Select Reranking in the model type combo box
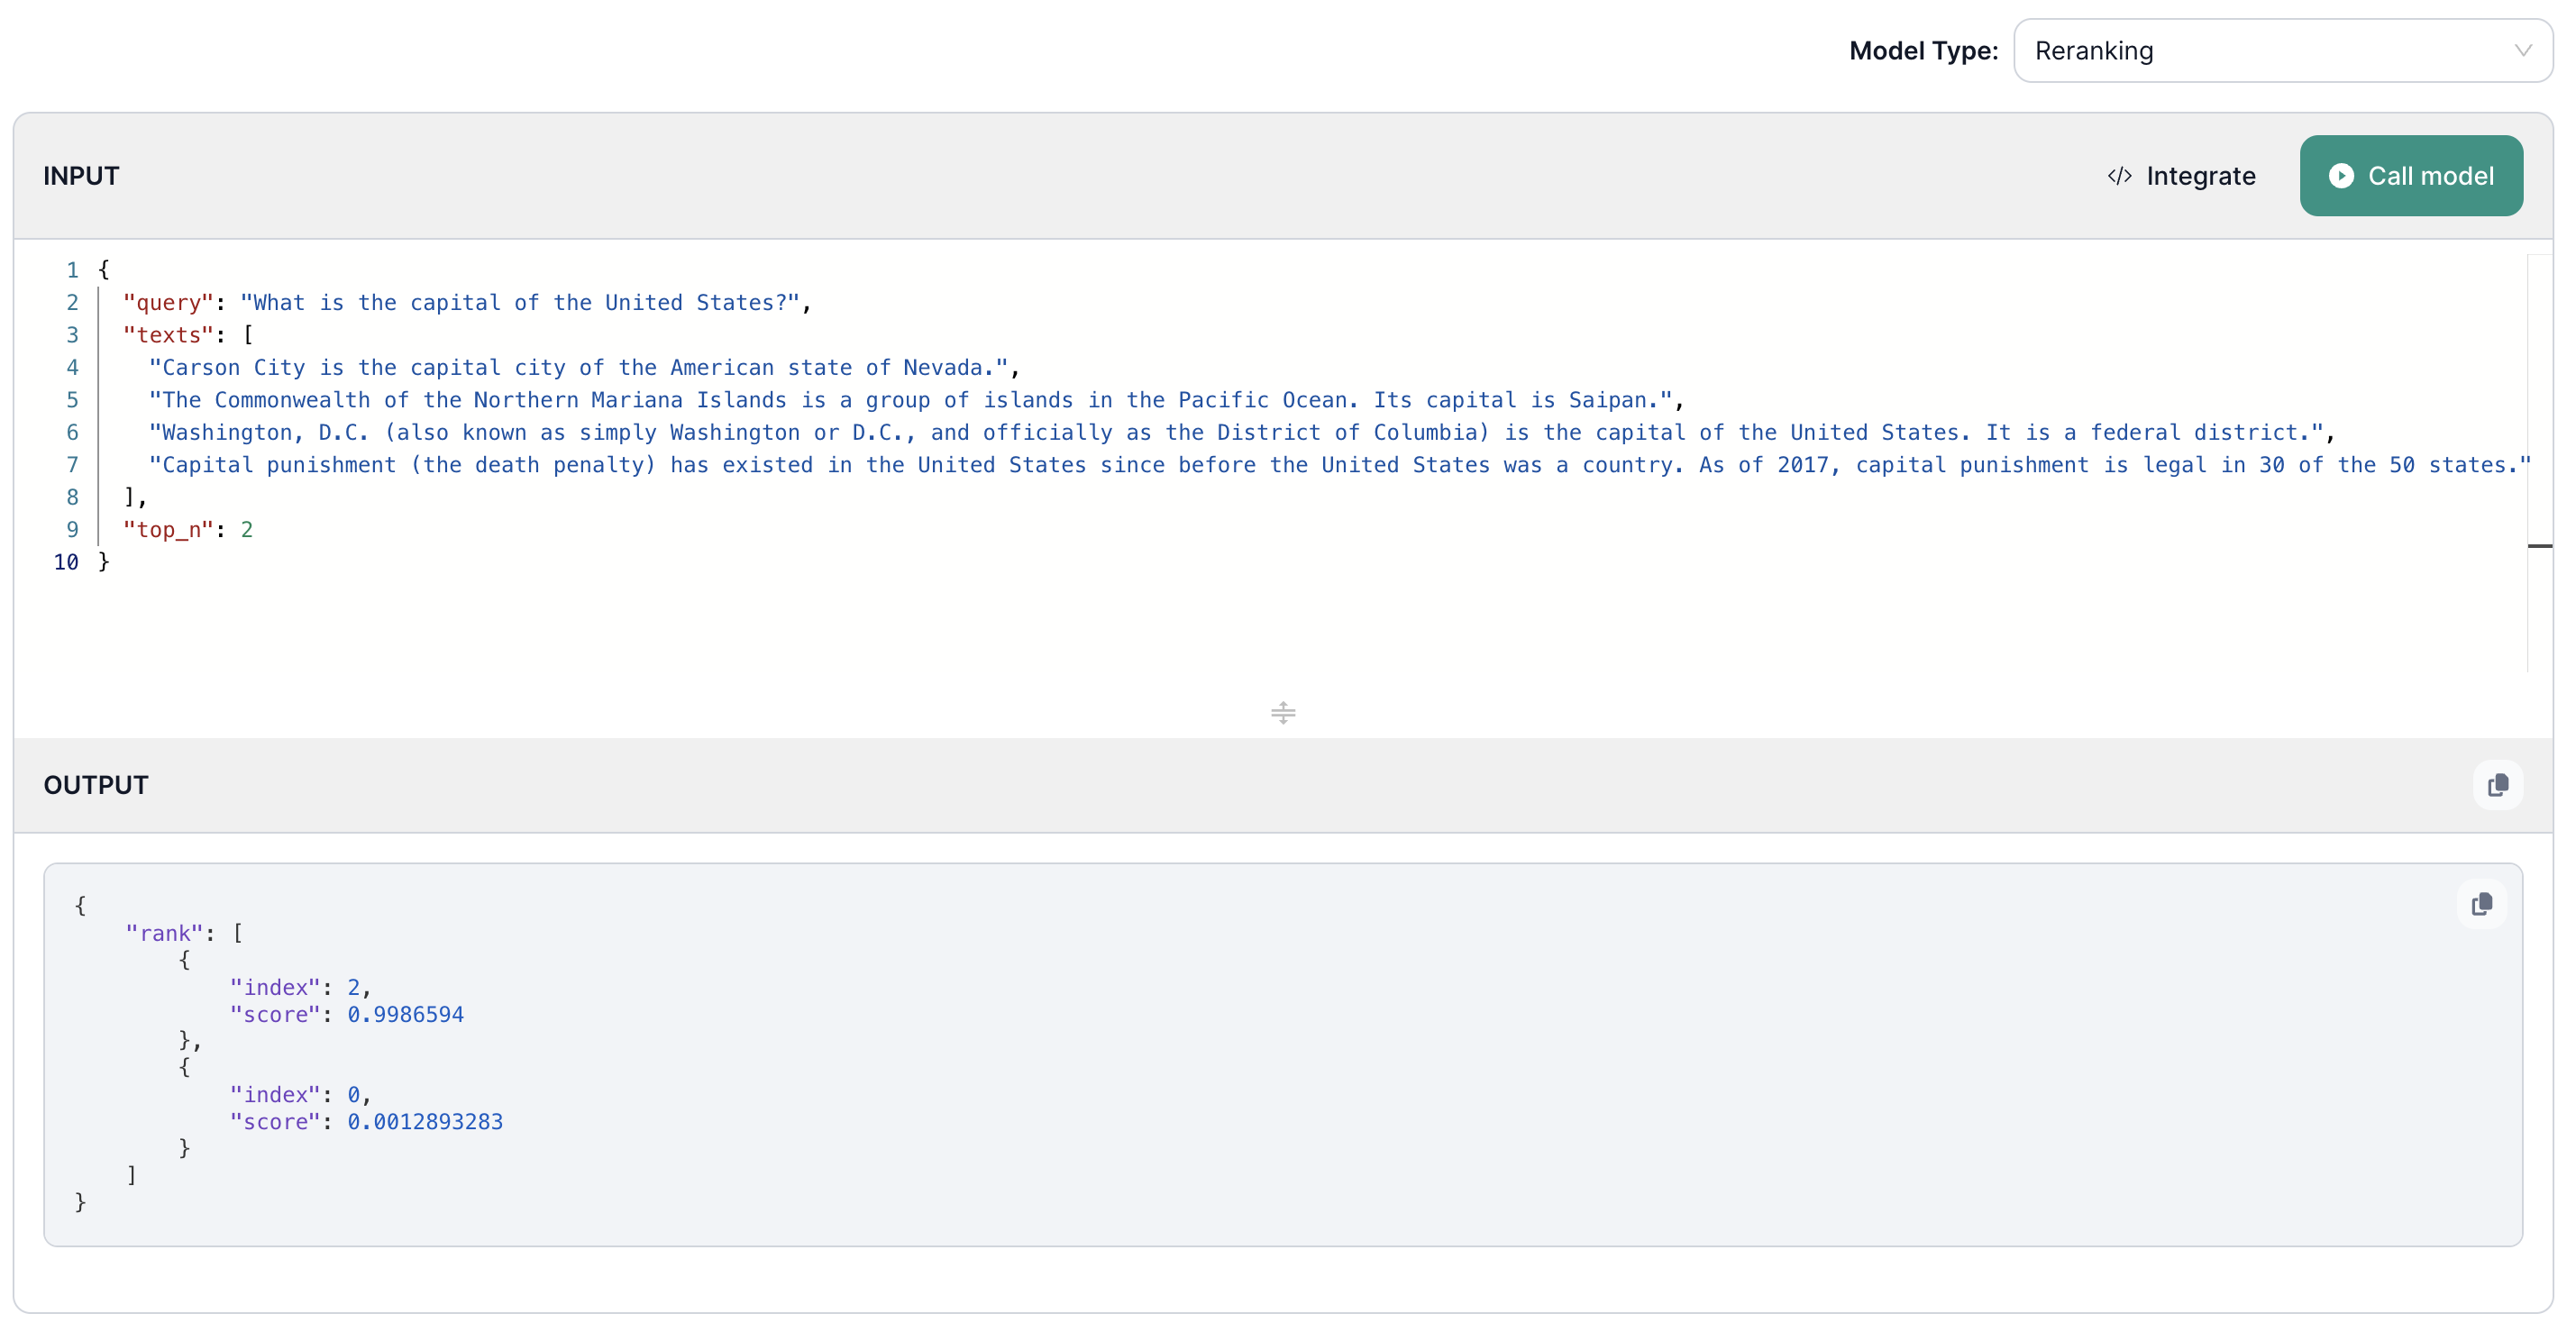This screenshot has width=2576, height=1332. [x=2281, y=50]
